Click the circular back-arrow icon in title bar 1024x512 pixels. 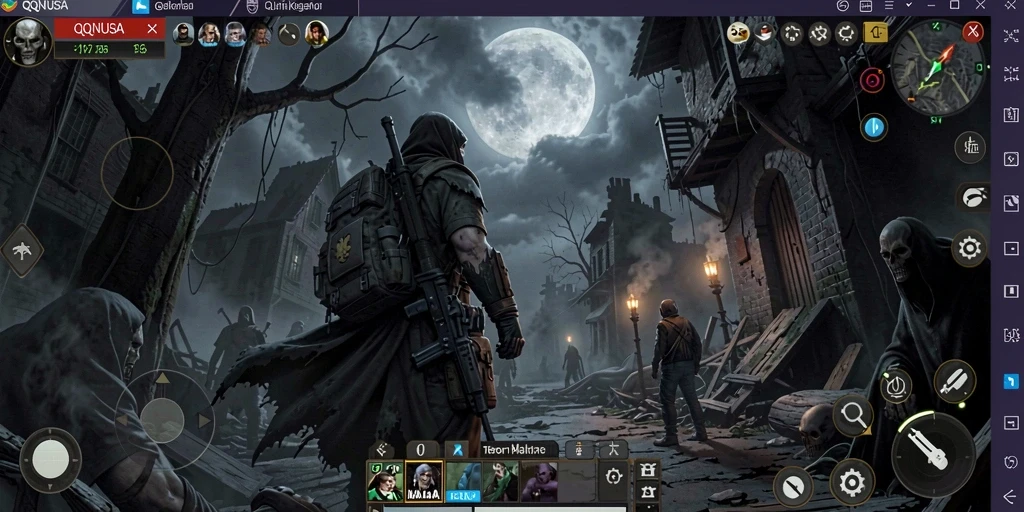coord(842,6)
